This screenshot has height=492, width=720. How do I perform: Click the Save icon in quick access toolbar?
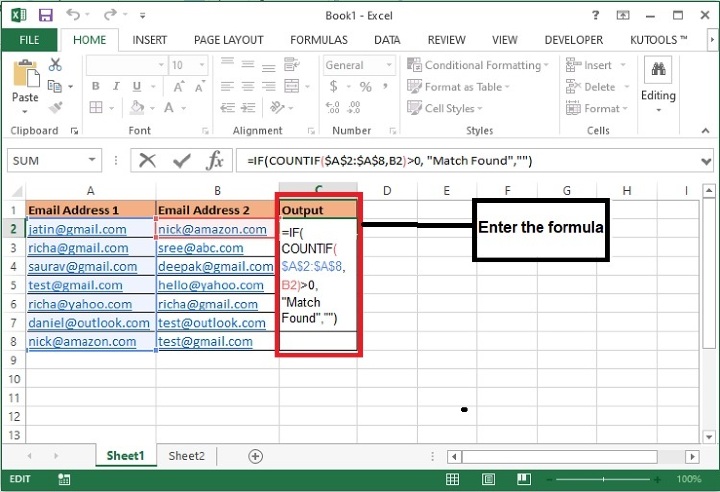(45, 16)
